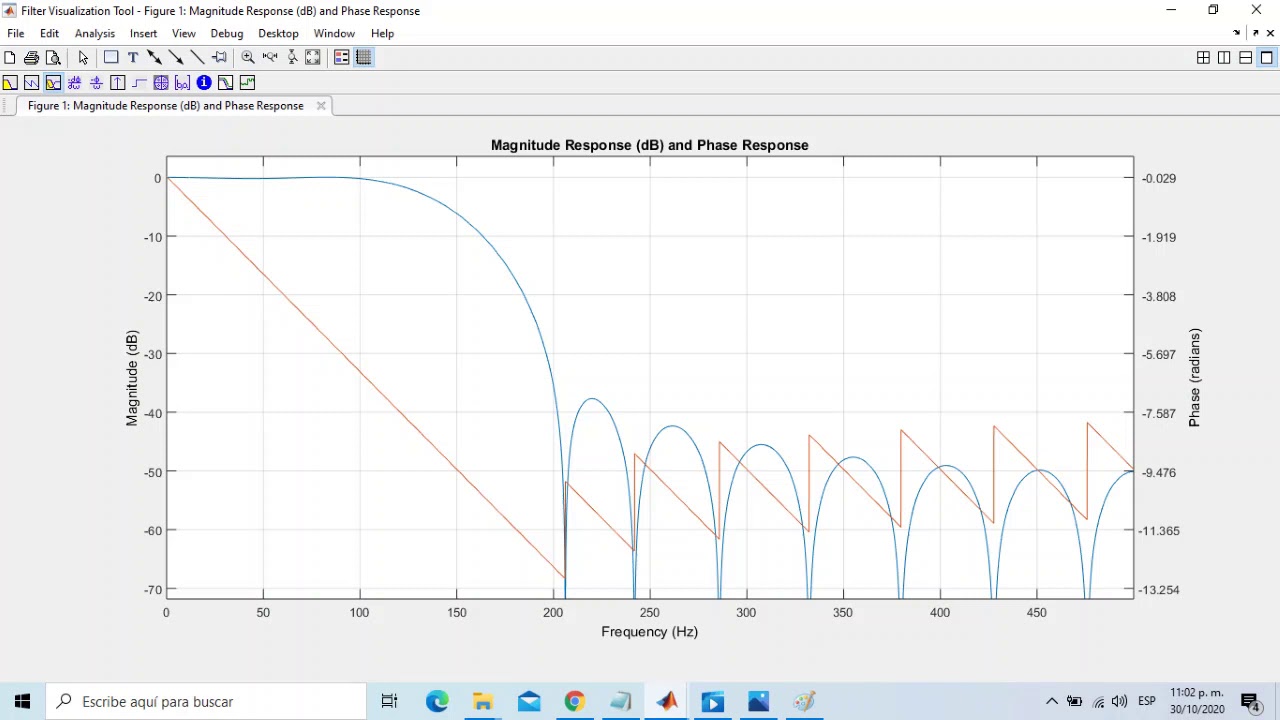Click the Pin to Axes tool
Image resolution: width=1280 pixels, height=720 pixels.
219,58
